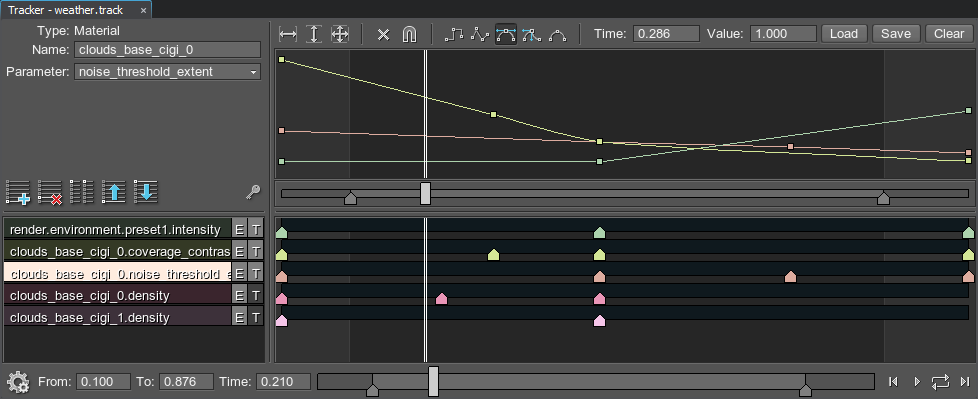Click the delete key X icon in toolbar

[x=384, y=34]
